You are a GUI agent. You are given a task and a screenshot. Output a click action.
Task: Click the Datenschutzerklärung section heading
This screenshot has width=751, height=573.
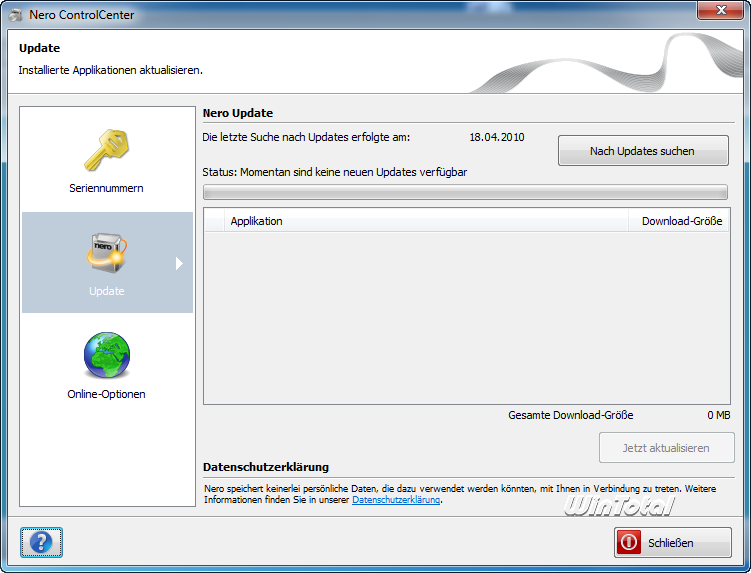(x=266, y=467)
